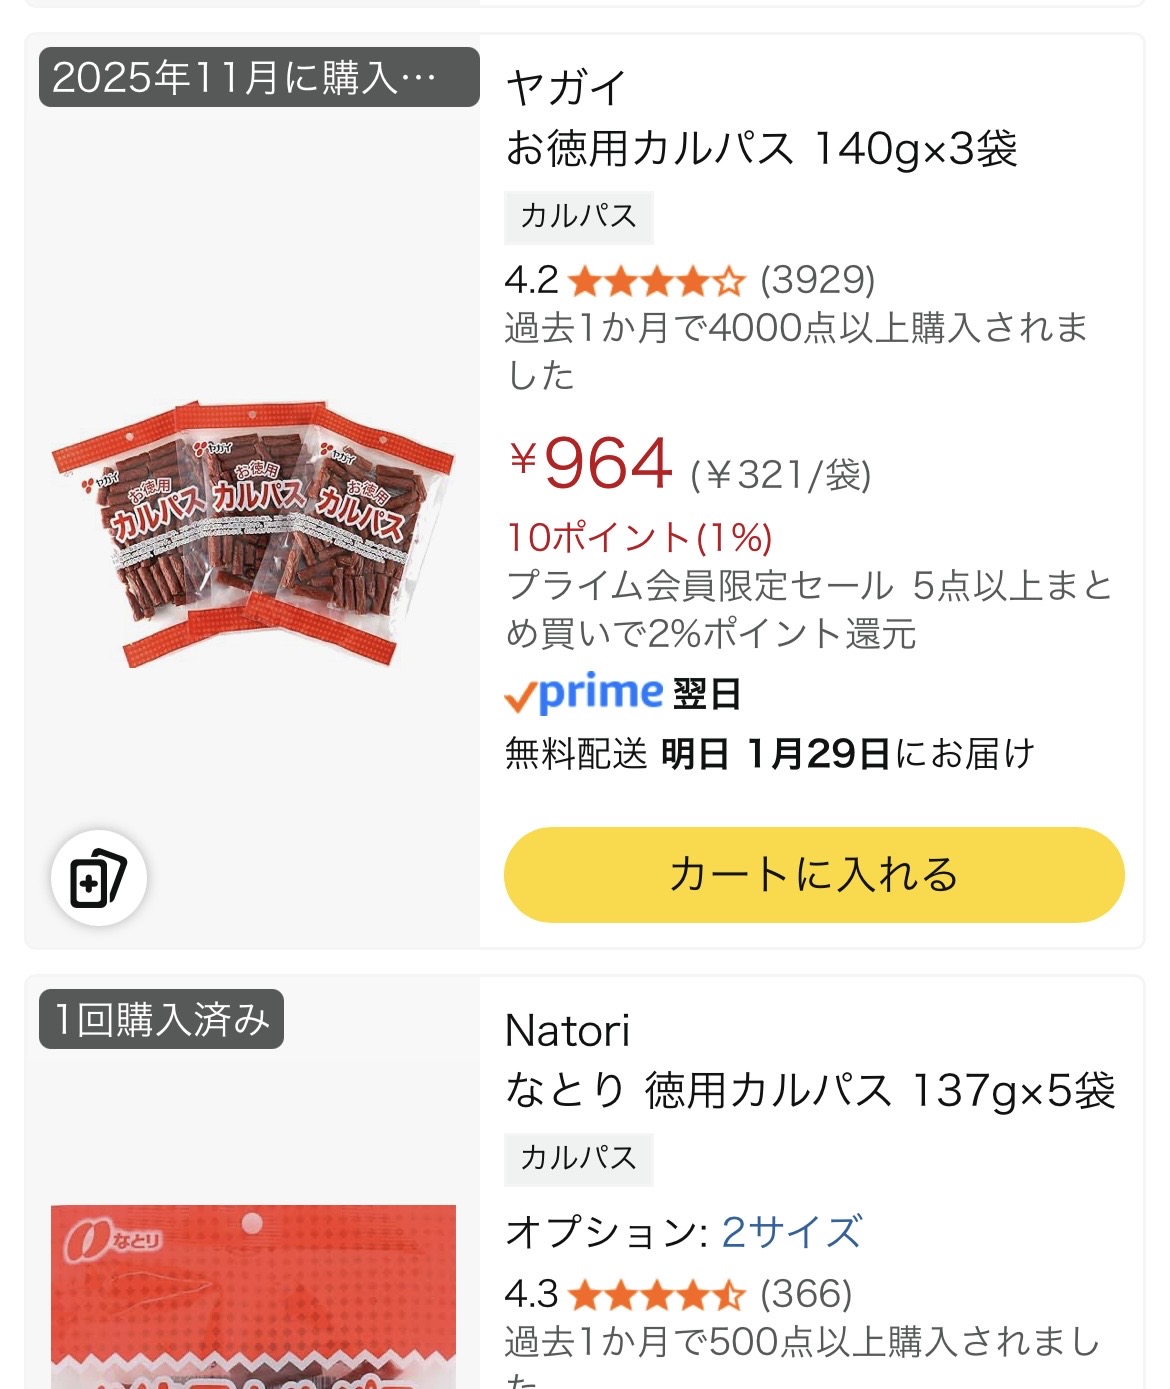Add Yagai Calpas to cart
Screen dimensions: 1170x1389
(x=814, y=875)
